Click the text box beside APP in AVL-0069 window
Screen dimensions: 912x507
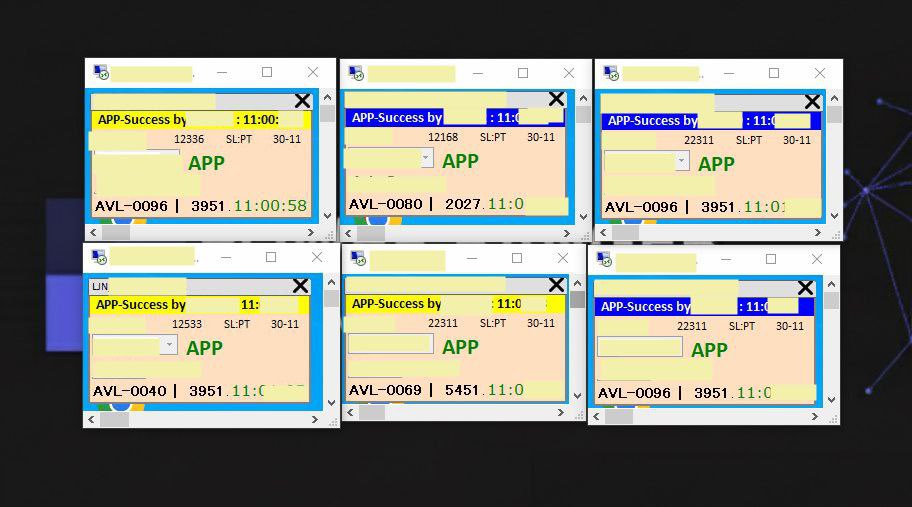391,344
